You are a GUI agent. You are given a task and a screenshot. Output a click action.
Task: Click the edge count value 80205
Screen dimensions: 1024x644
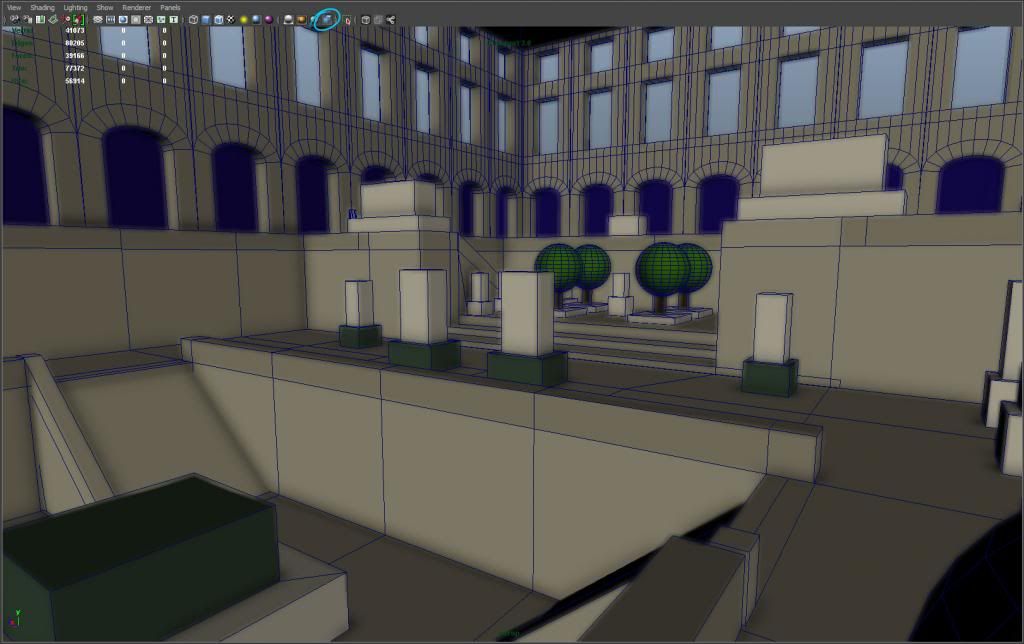(75, 43)
